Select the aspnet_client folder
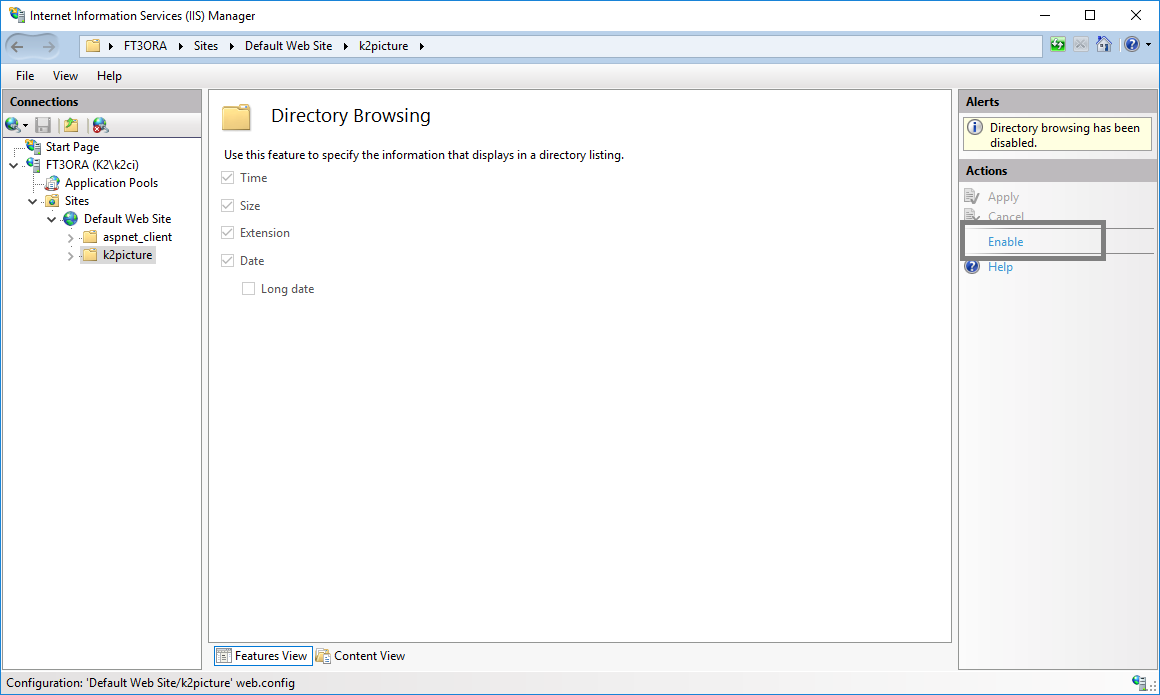This screenshot has width=1160, height=695. coord(138,237)
